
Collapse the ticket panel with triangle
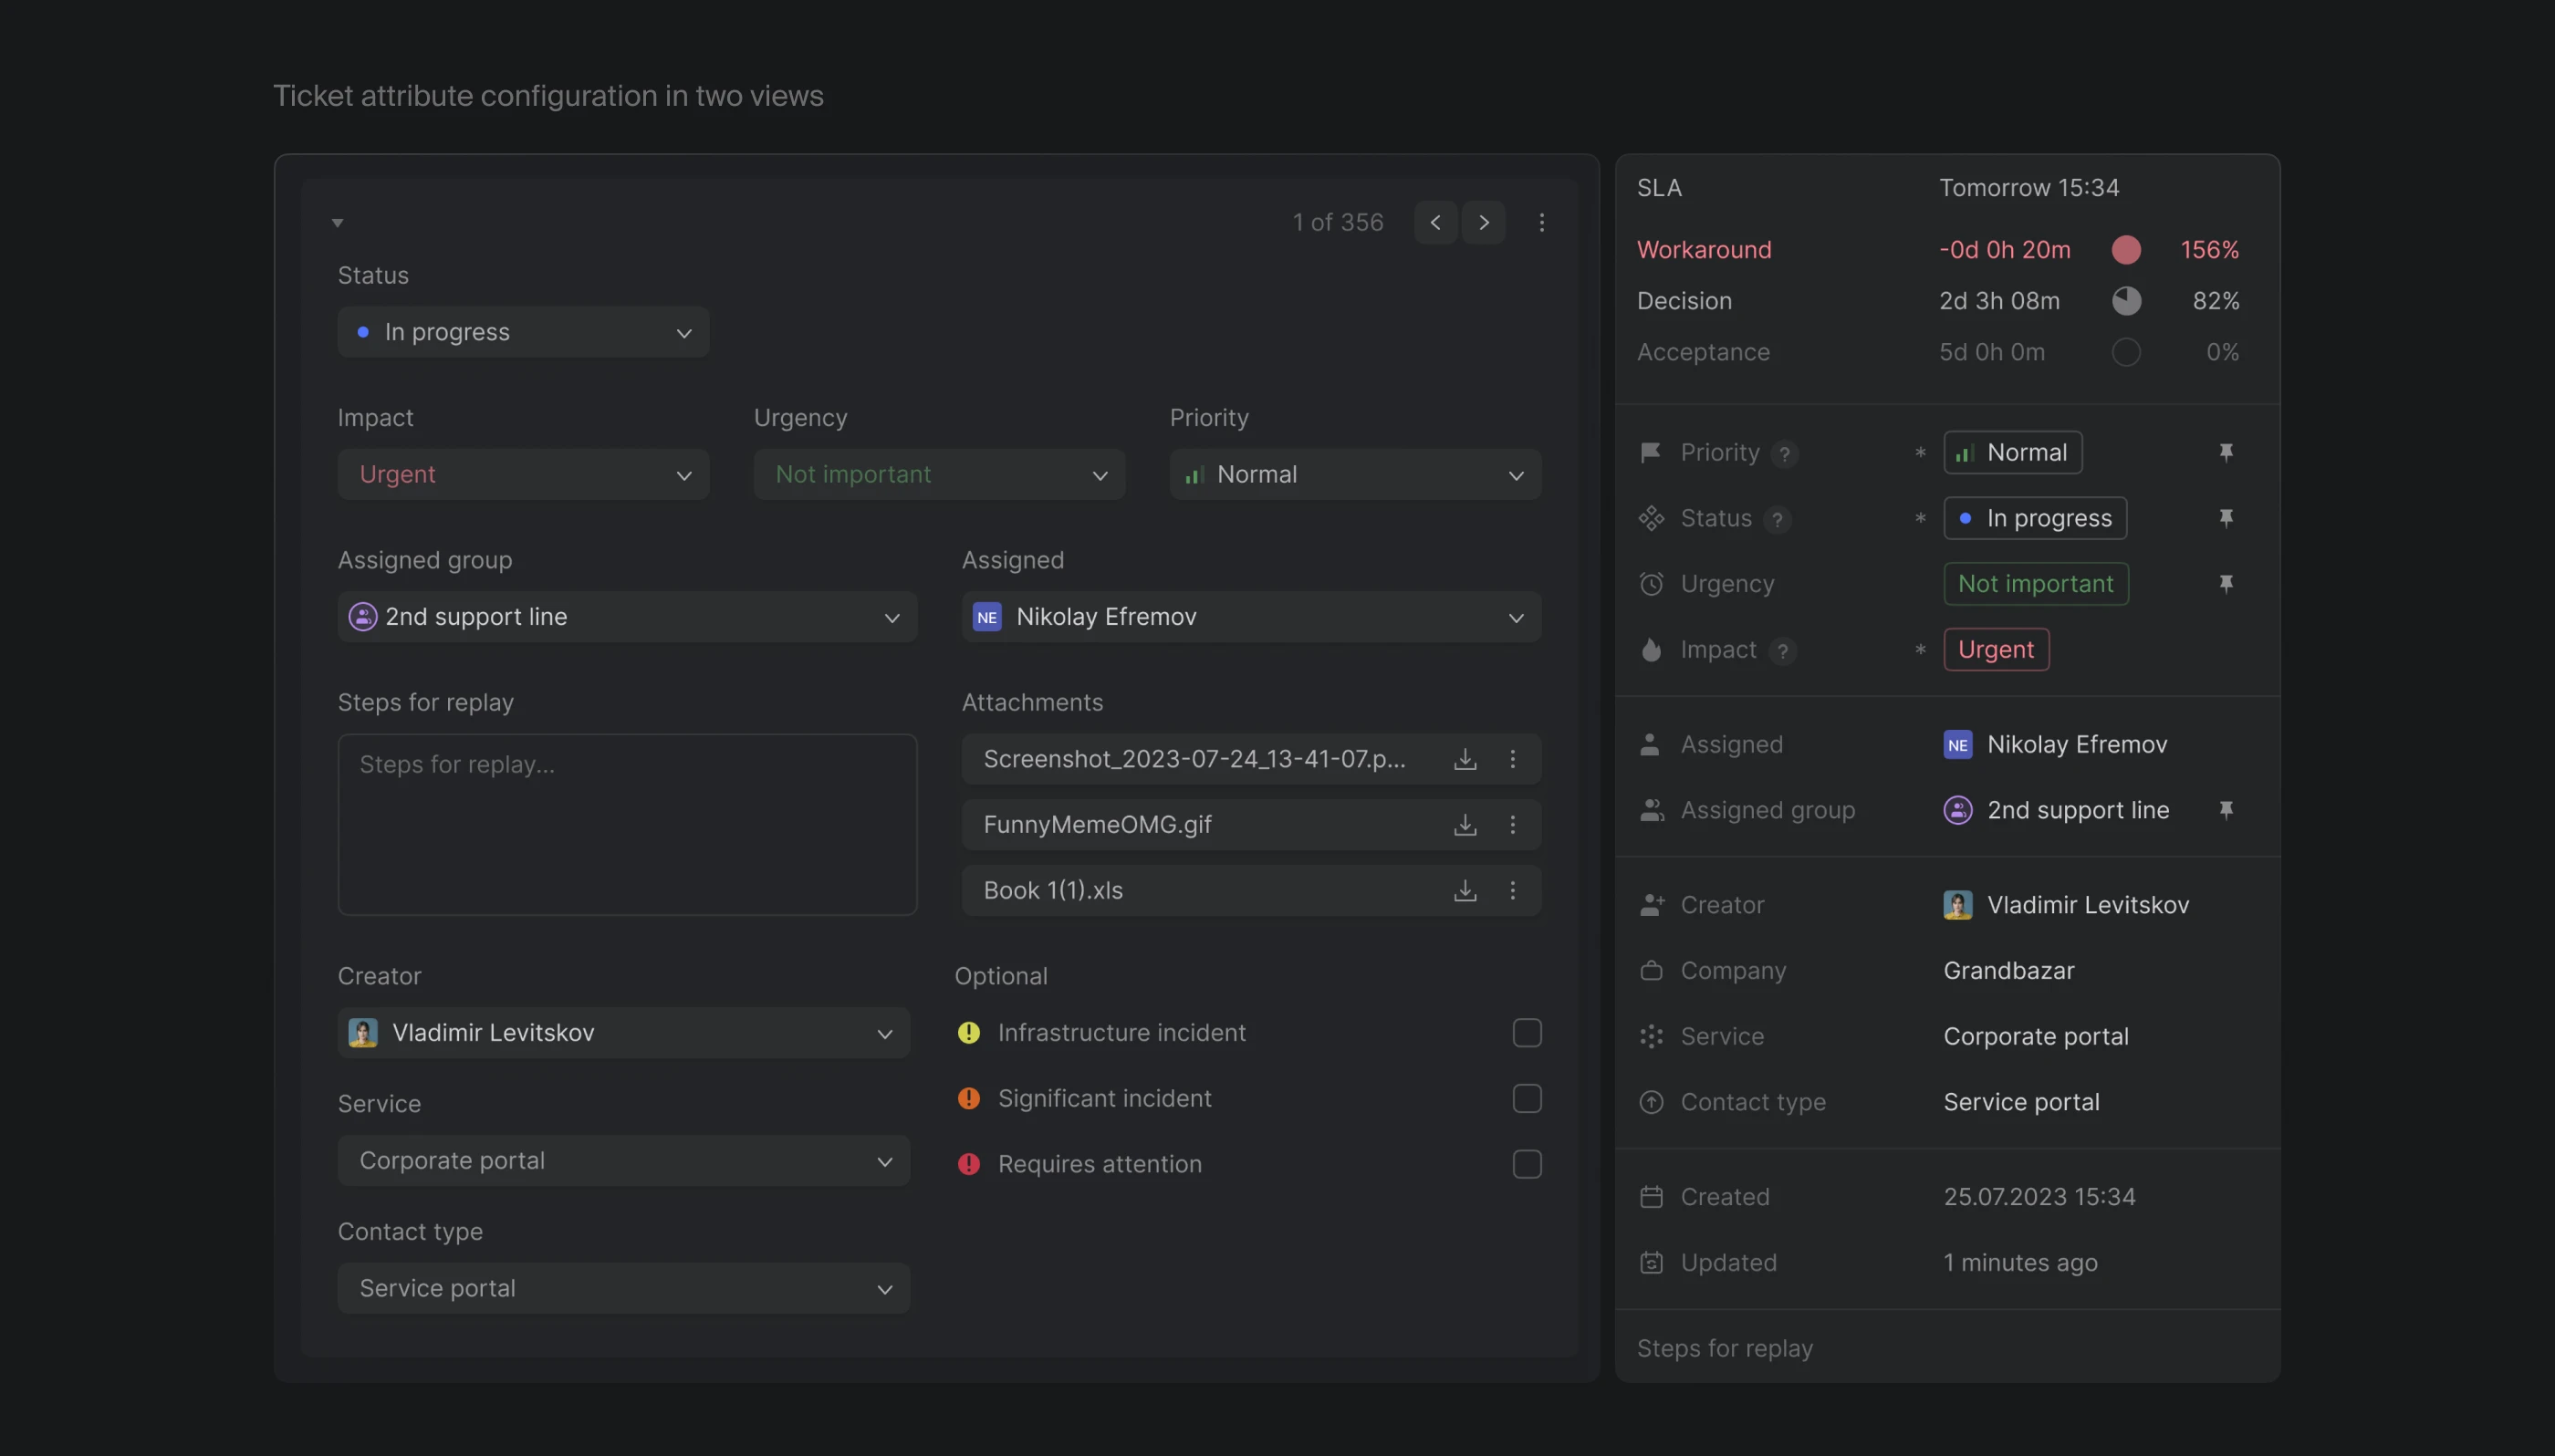coord(338,222)
